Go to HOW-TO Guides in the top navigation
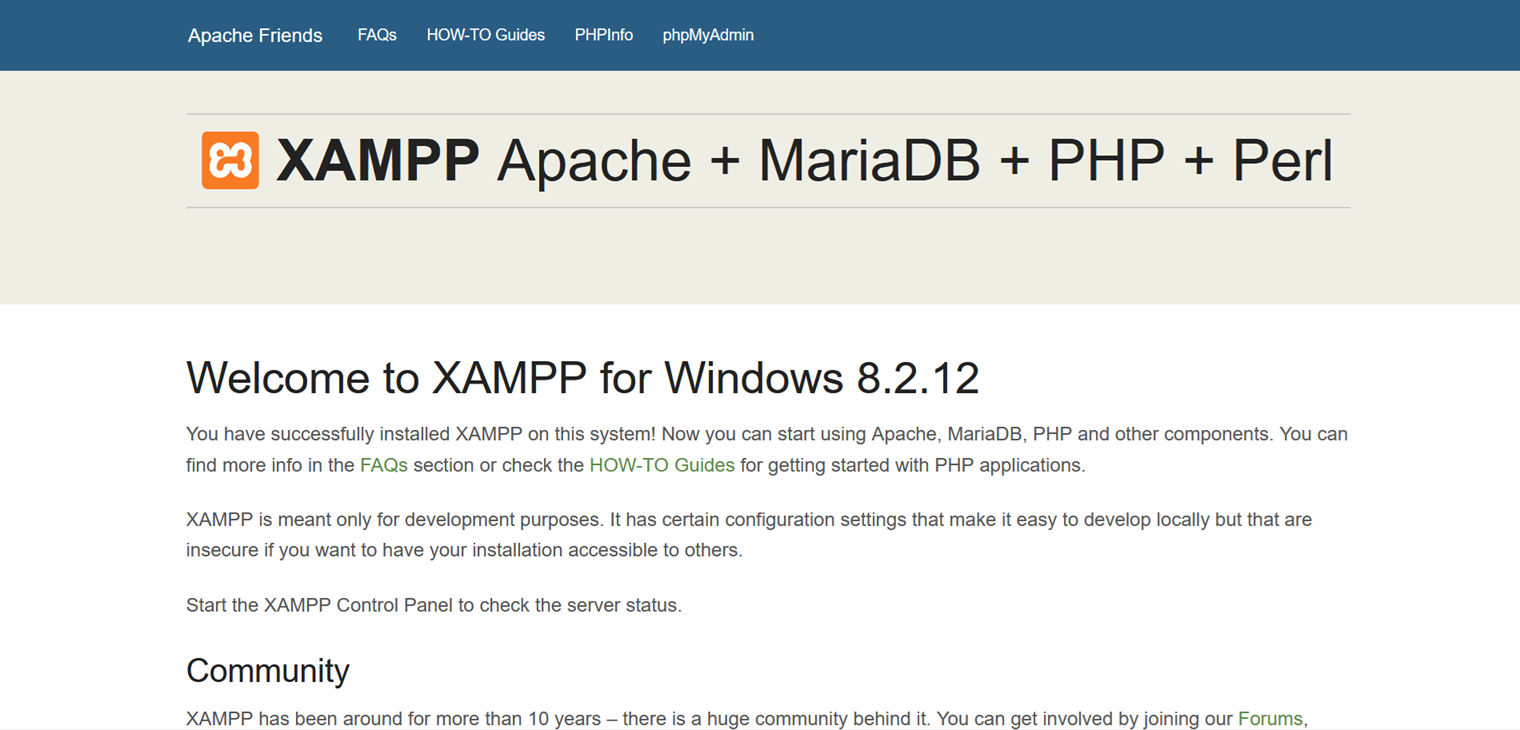The image size is (1520, 730). [486, 35]
